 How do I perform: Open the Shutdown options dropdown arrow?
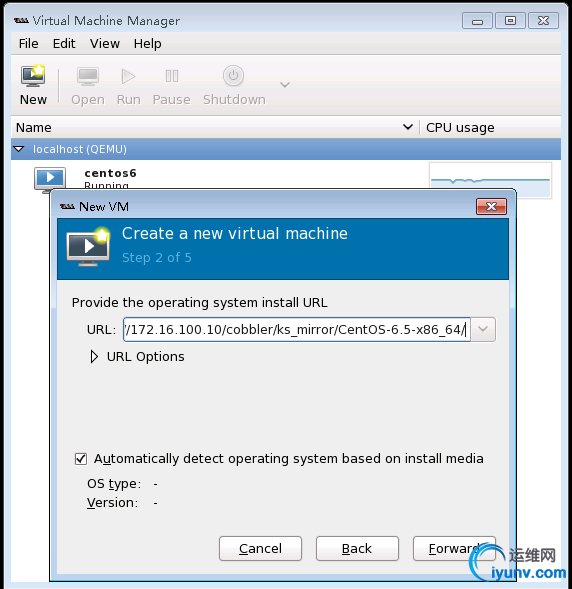point(285,85)
